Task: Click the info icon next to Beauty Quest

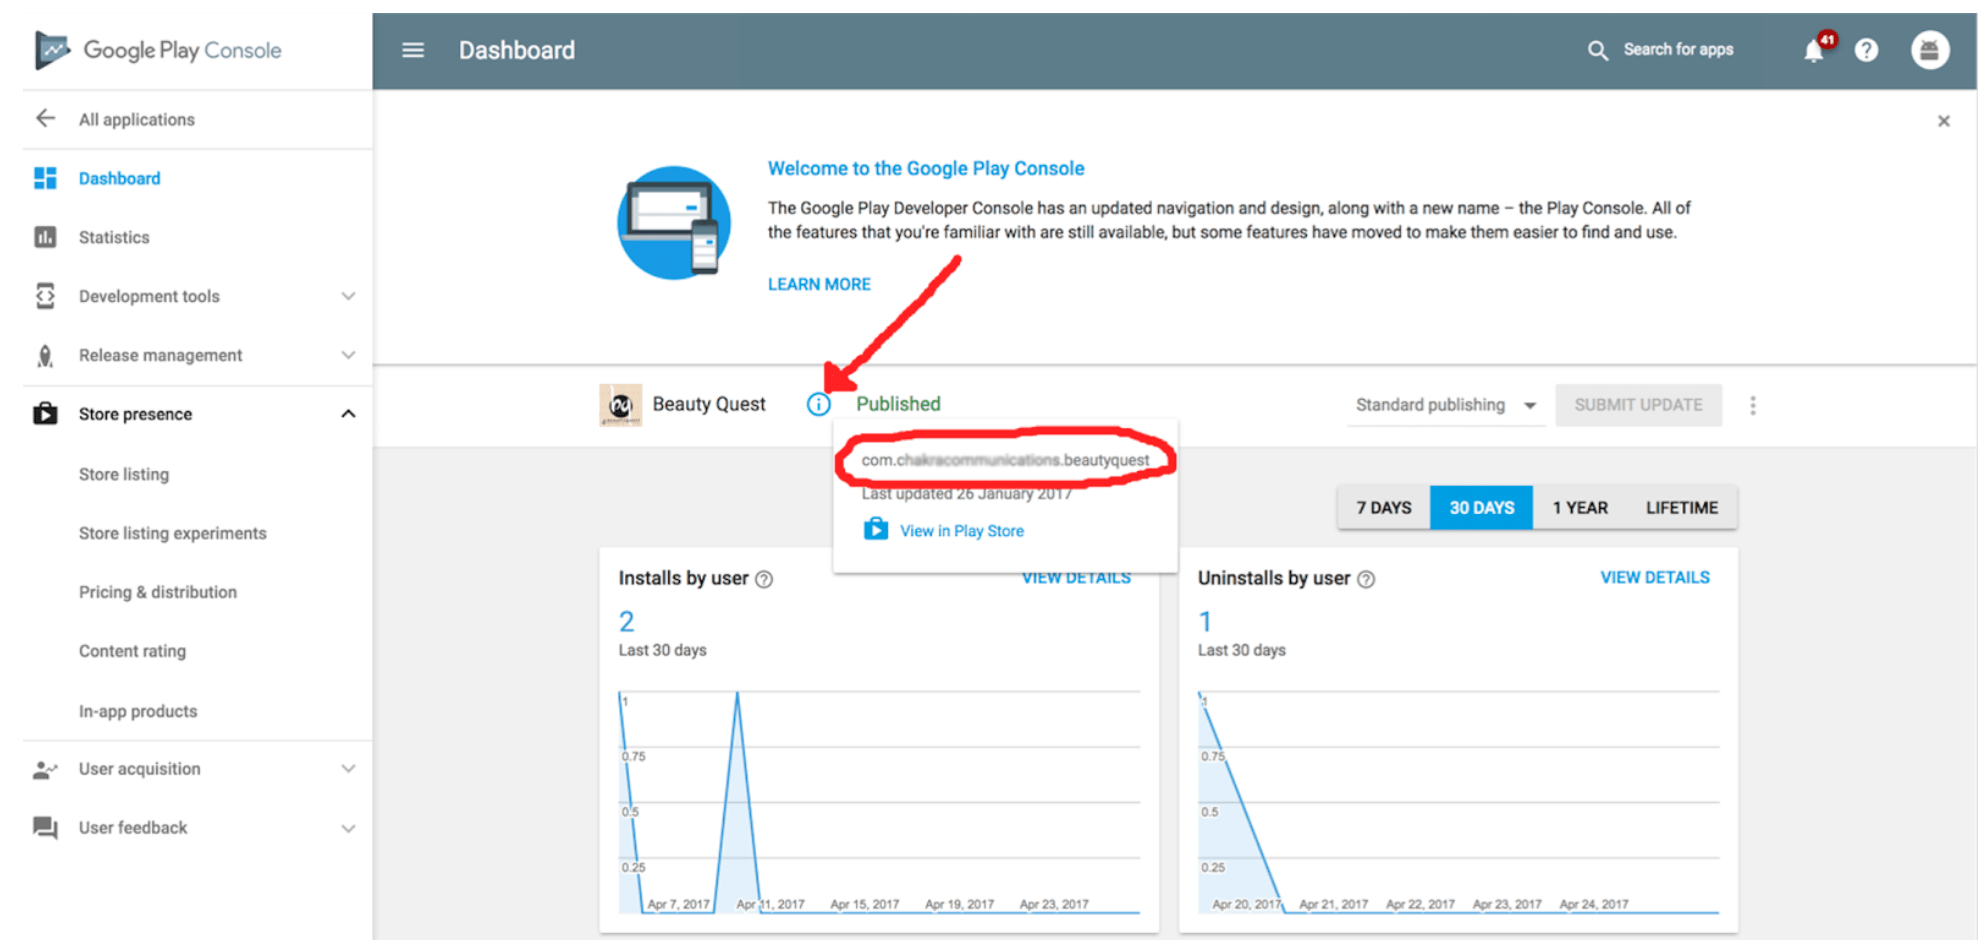Action: point(819,404)
